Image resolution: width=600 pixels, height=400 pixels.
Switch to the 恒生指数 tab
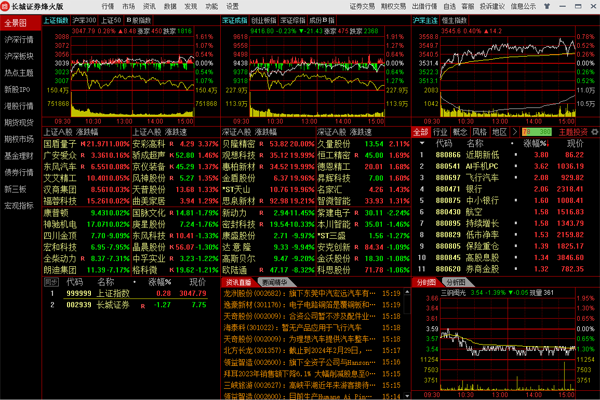click(454, 20)
